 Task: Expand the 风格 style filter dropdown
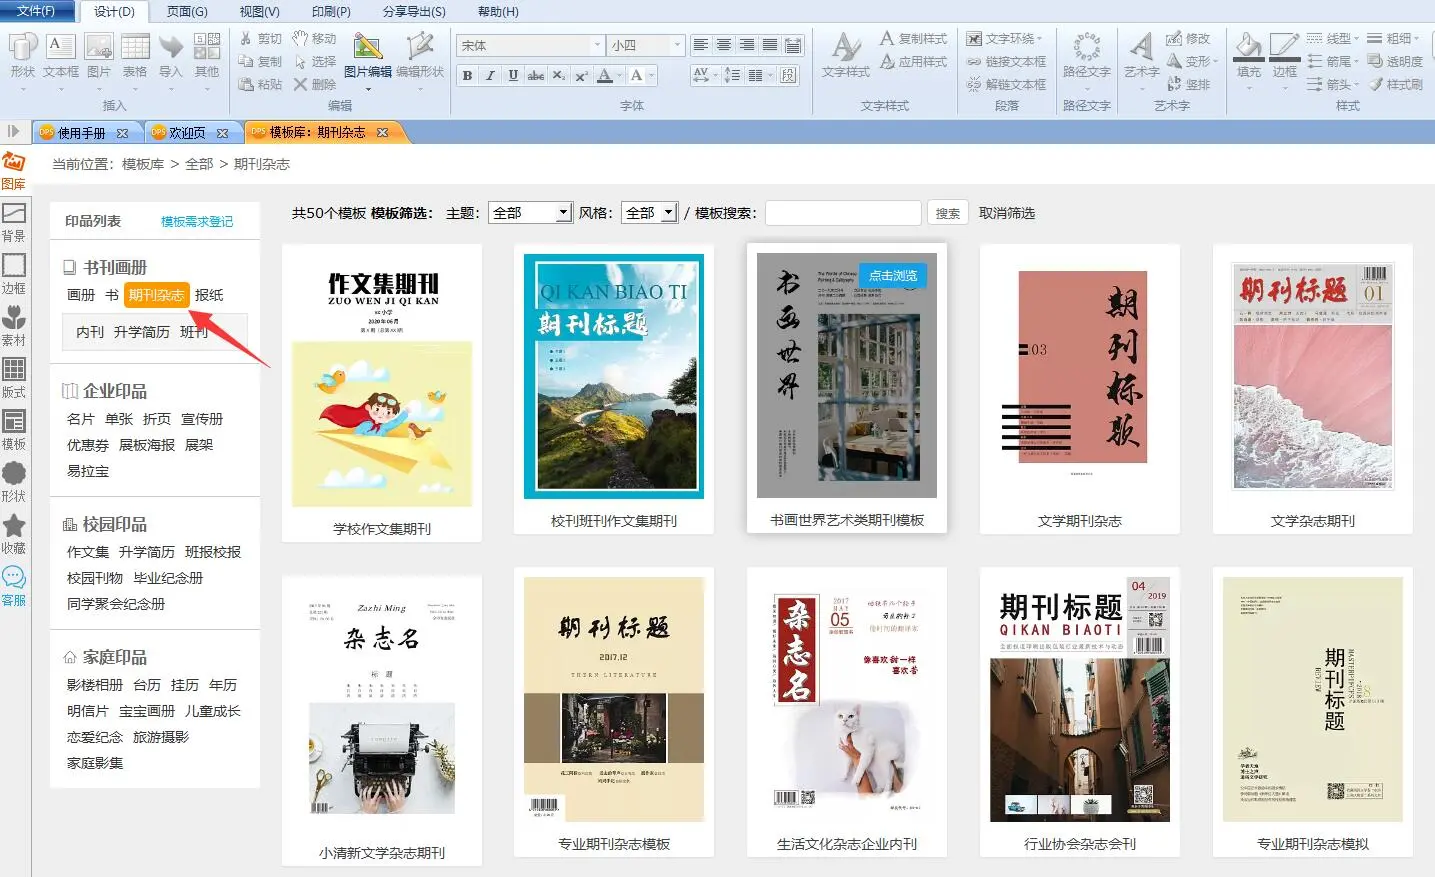(669, 213)
